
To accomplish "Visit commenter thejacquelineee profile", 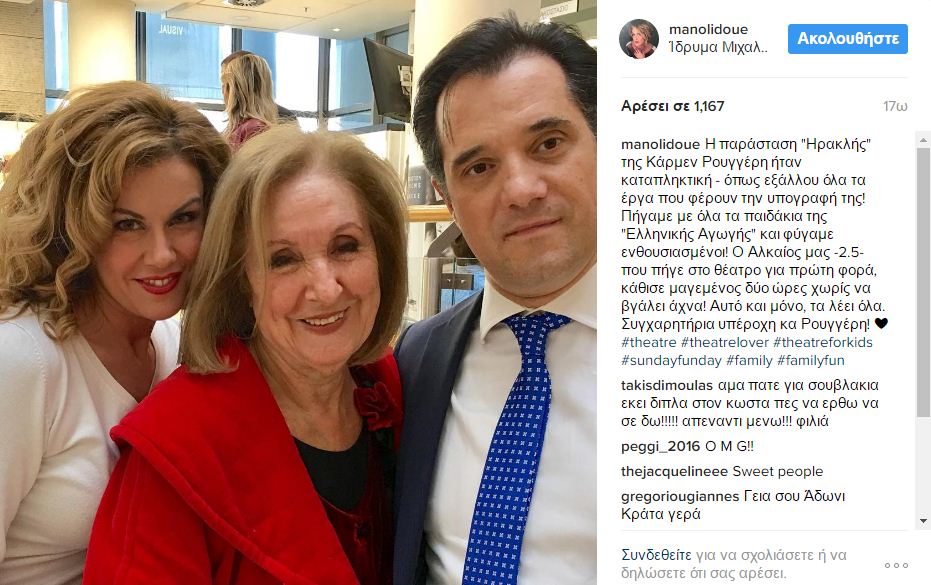I will (674, 472).
